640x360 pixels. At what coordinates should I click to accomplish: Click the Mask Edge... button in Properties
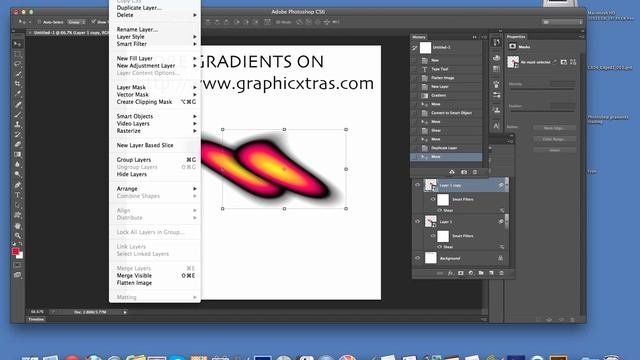click(x=554, y=128)
